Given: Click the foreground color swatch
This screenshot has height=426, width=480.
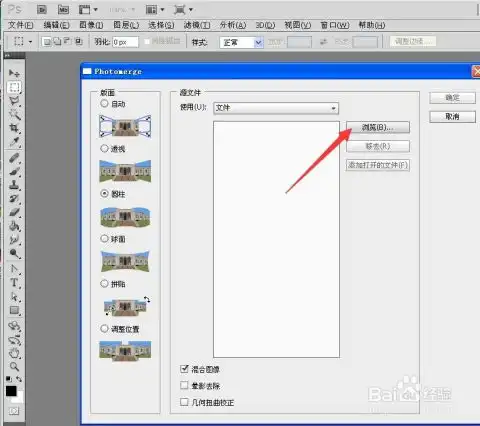Looking at the screenshot, I should coord(11,391).
